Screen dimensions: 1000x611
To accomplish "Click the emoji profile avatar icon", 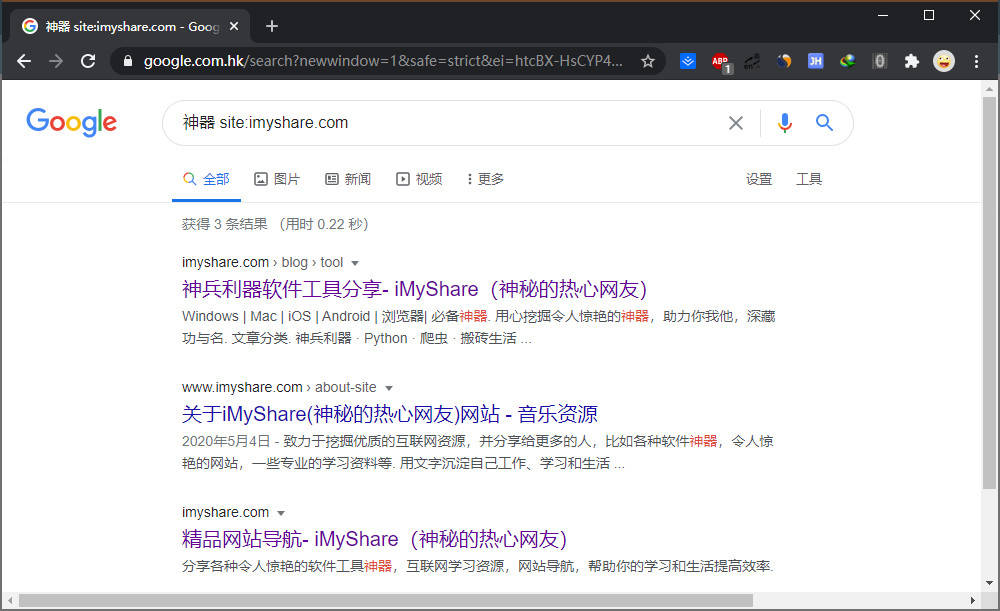I will (x=944, y=61).
